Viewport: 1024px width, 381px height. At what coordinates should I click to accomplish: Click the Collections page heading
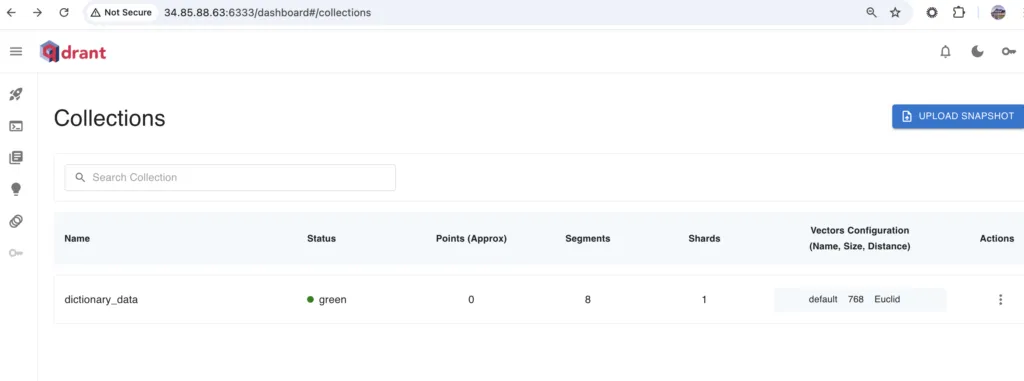tap(109, 118)
